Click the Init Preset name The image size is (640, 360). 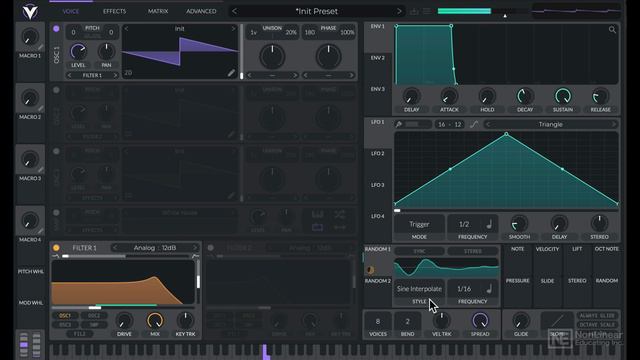317,11
